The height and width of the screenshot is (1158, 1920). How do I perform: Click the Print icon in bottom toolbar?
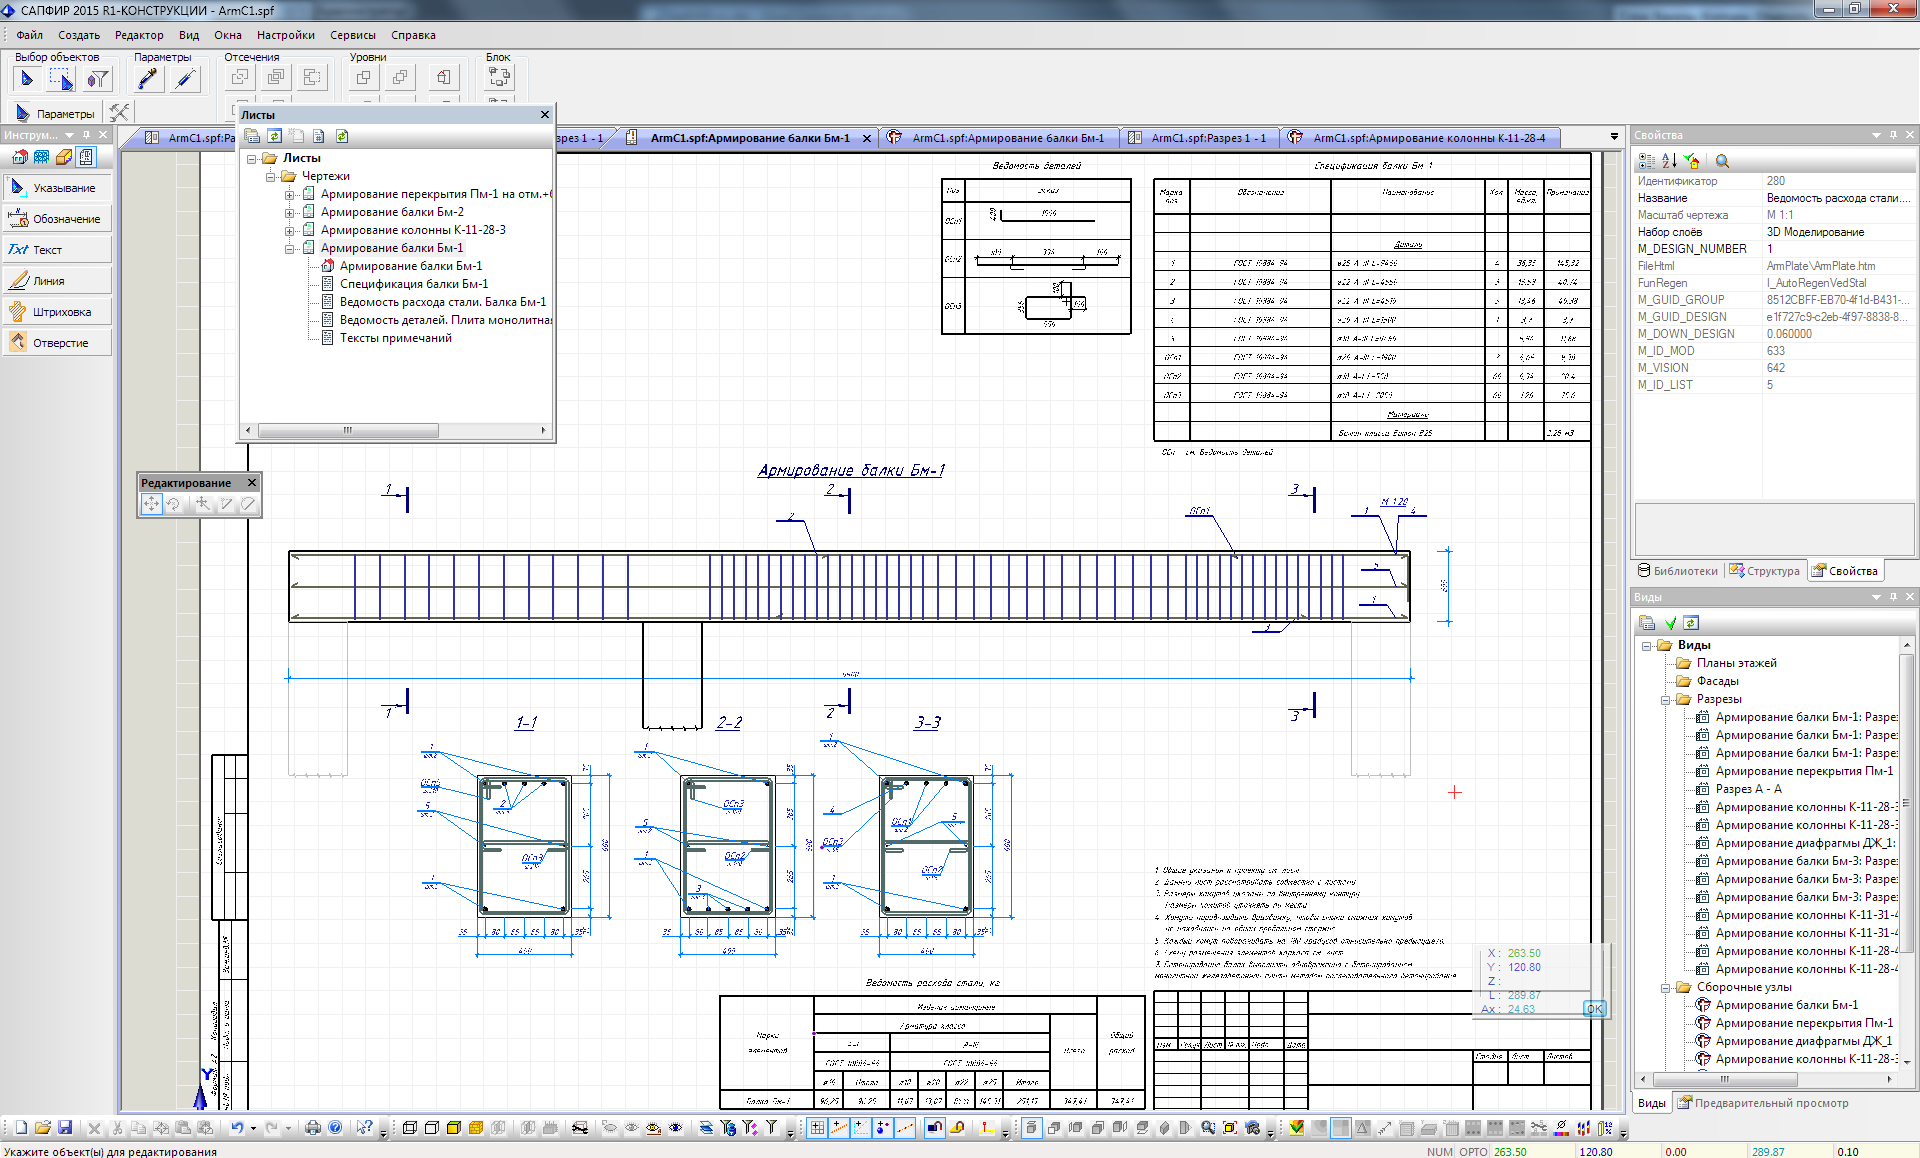(x=313, y=1127)
